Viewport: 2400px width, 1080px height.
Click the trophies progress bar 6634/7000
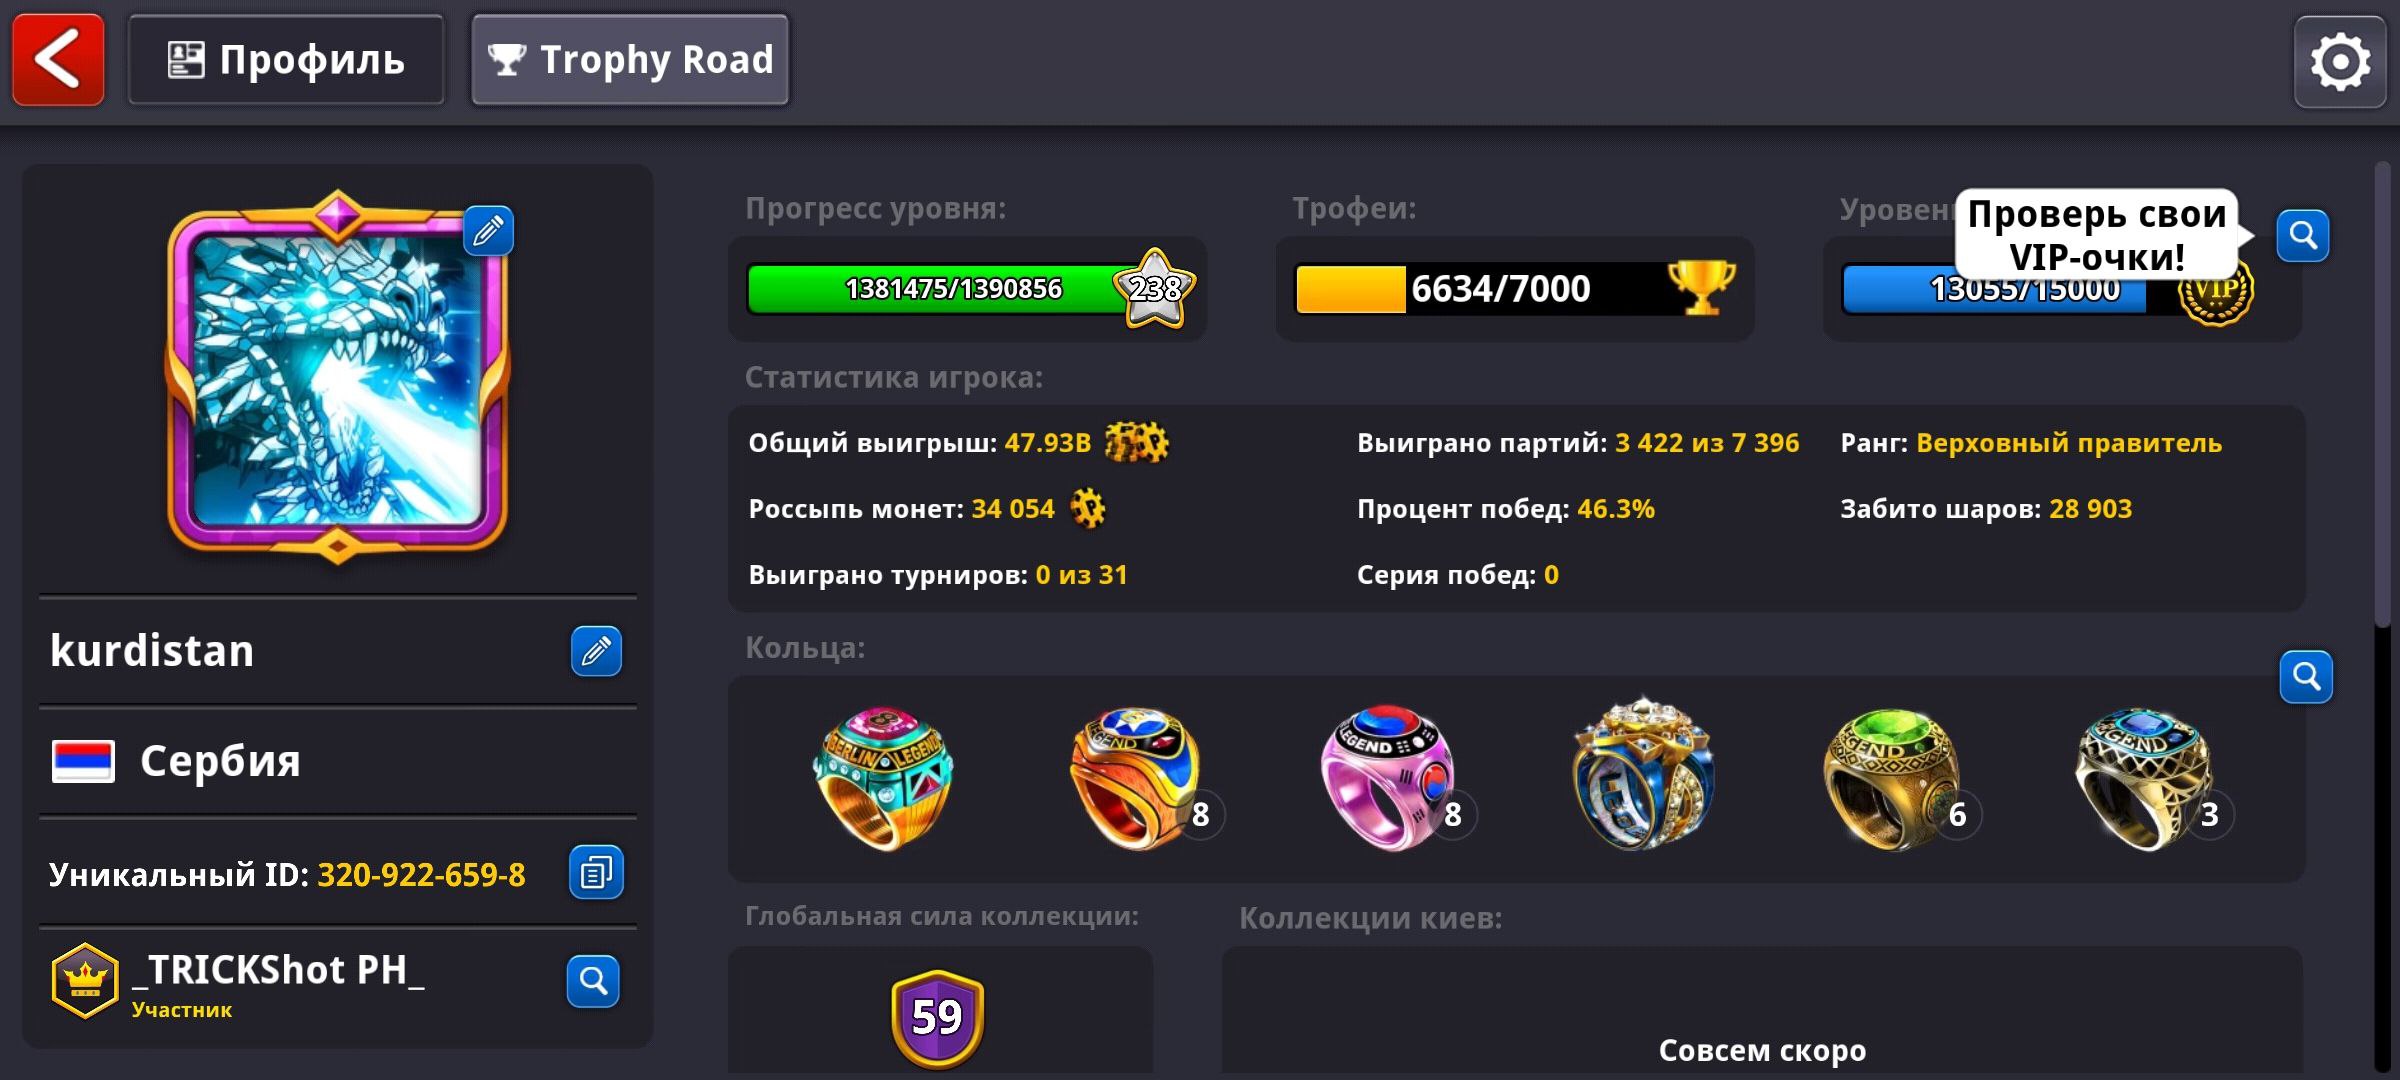[x=1515, y=289]
